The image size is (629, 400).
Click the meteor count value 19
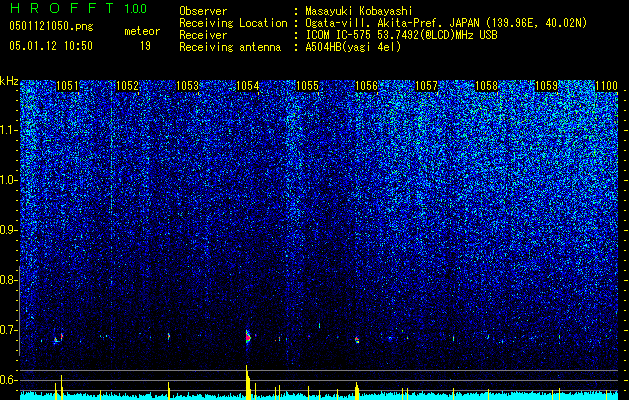coord(145,46)
